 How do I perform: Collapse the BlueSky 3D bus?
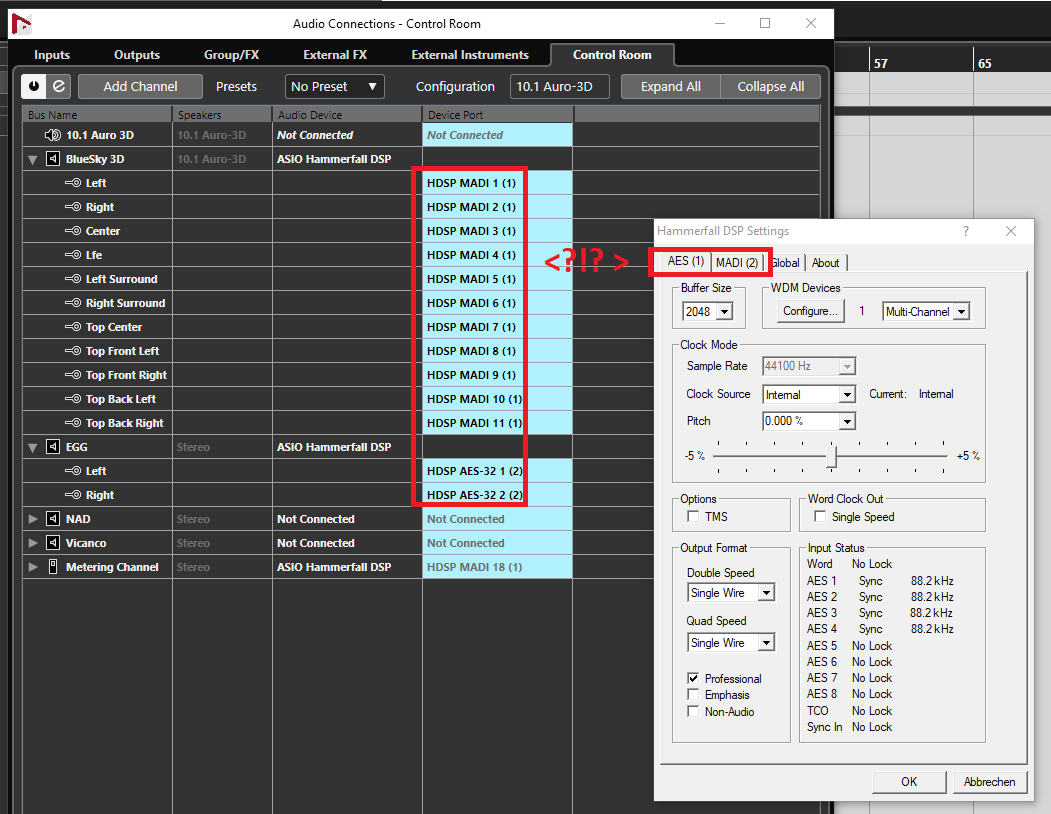pyautogui.click(x=32, y=160)
